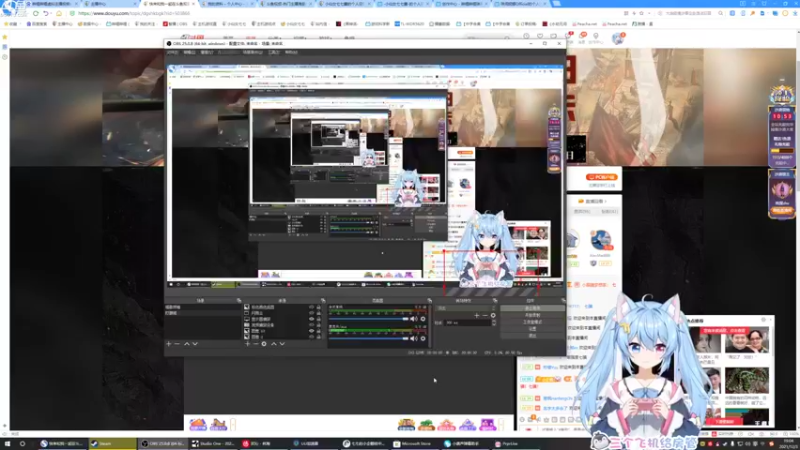The image size is (800, 450).
Task: Adjust second mixer channel volume slider
Action: (x=368, y=338)
